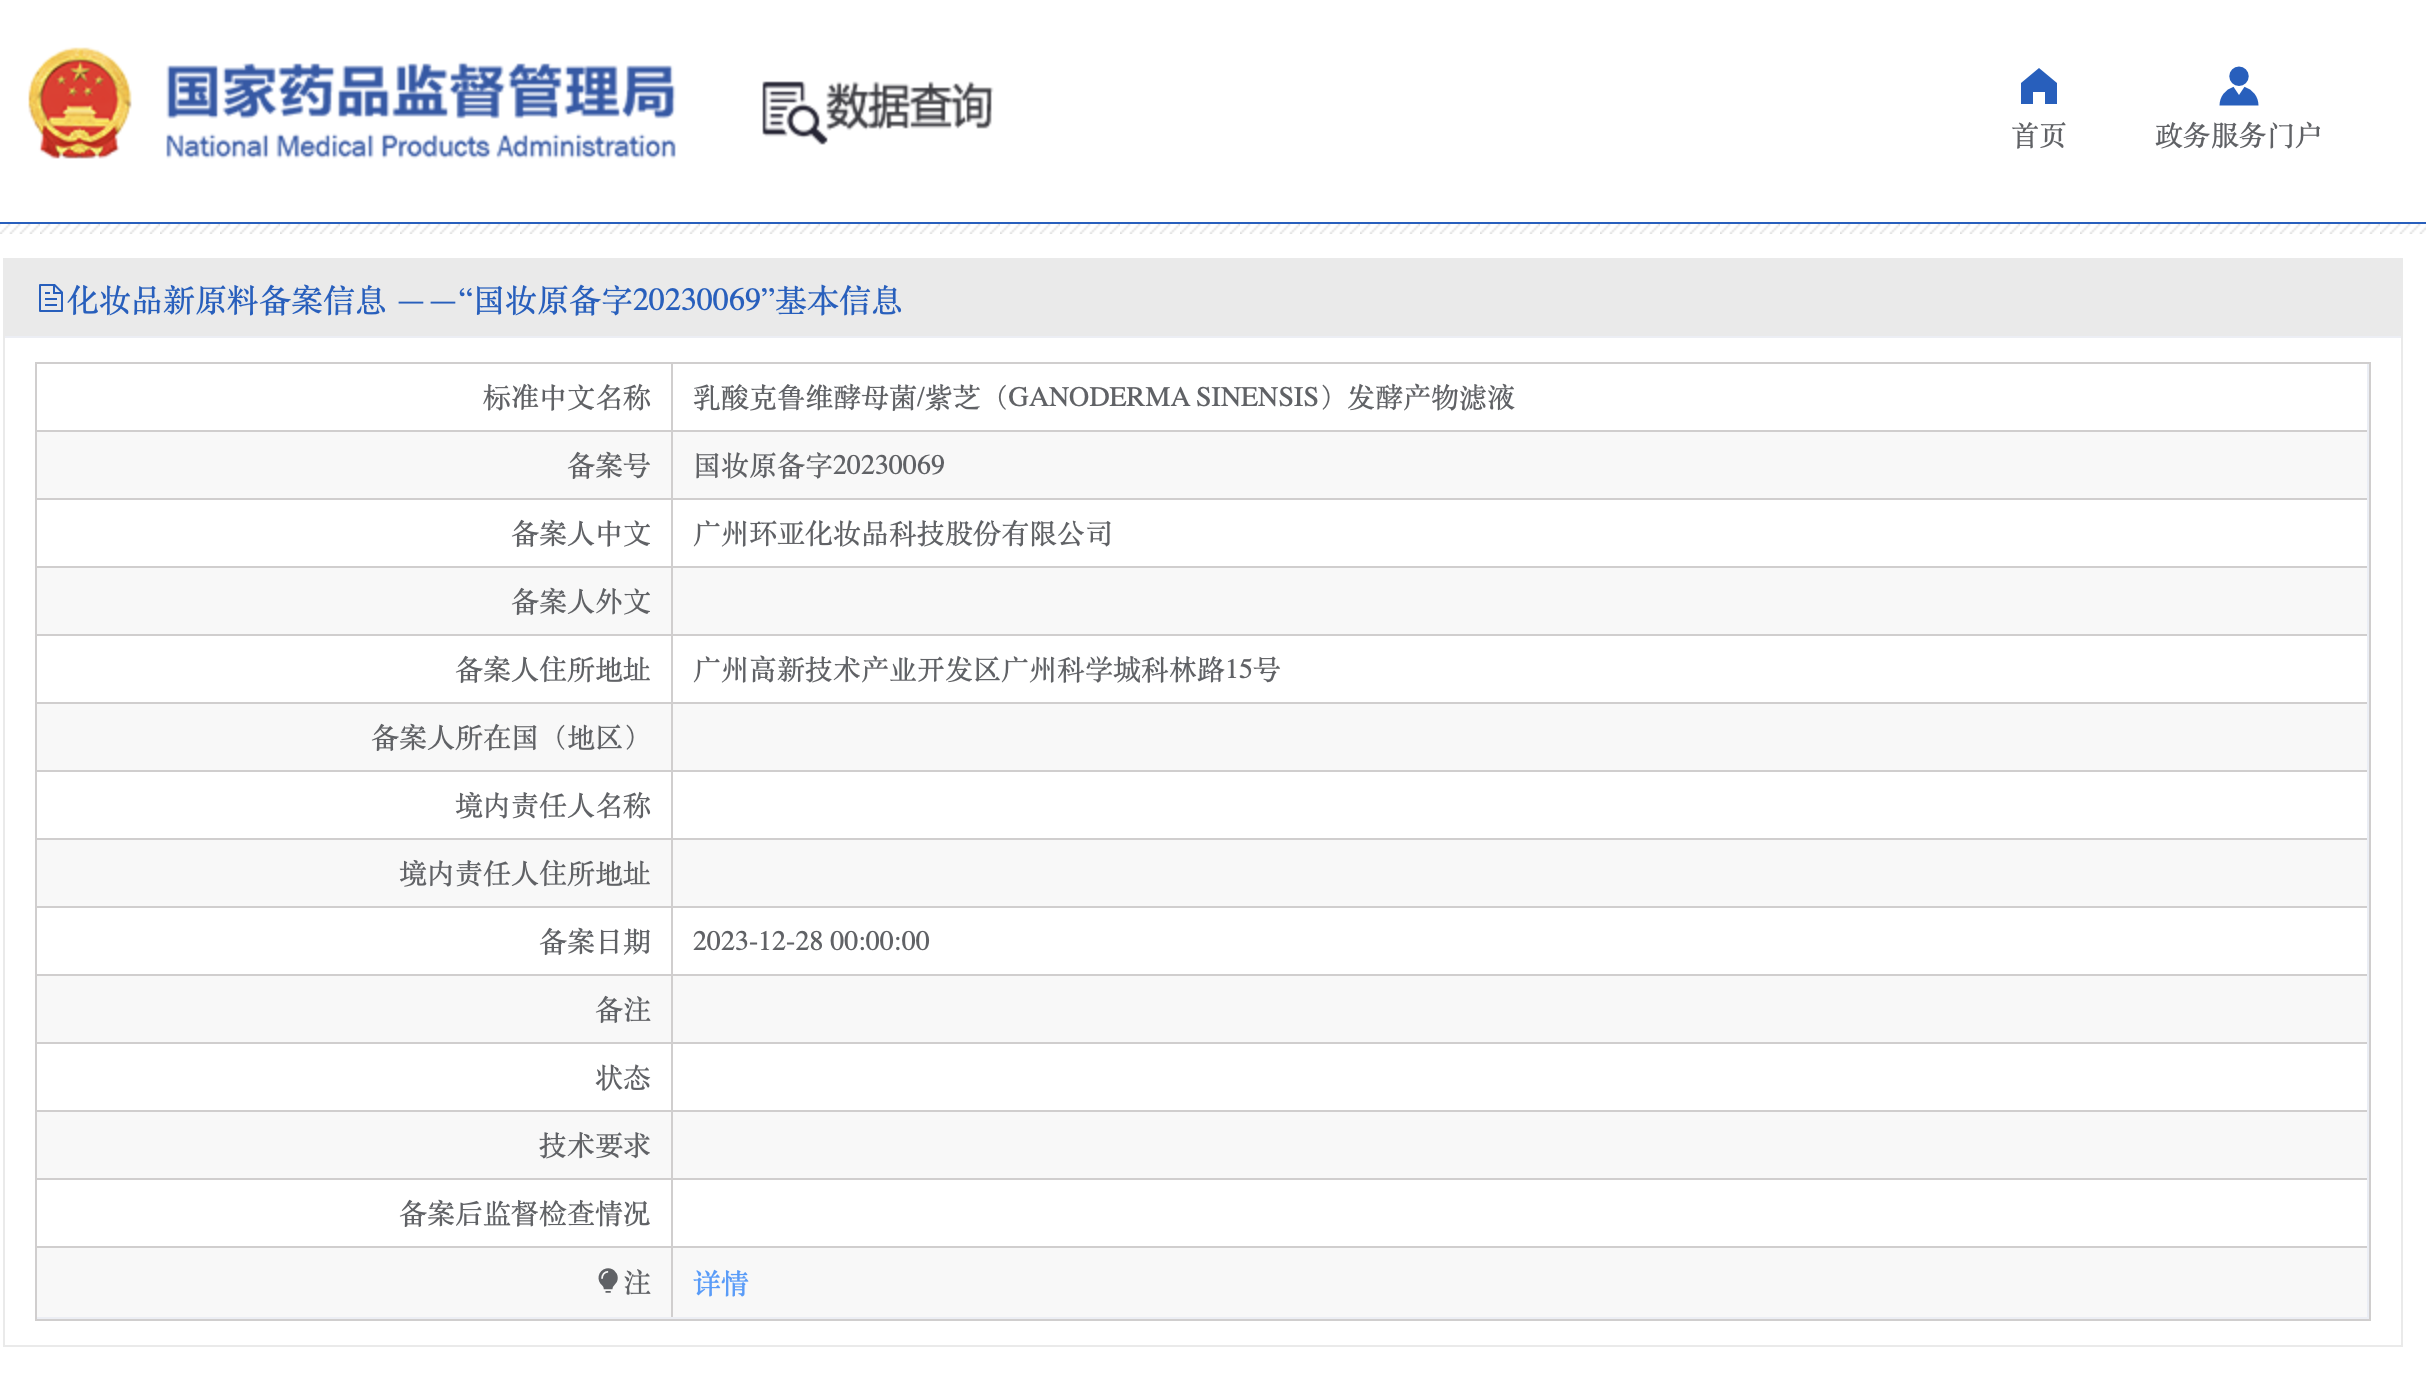Open the 政务服务门户 link
Viewport: 2426px width, 1380px height.
click(2238, 136)
